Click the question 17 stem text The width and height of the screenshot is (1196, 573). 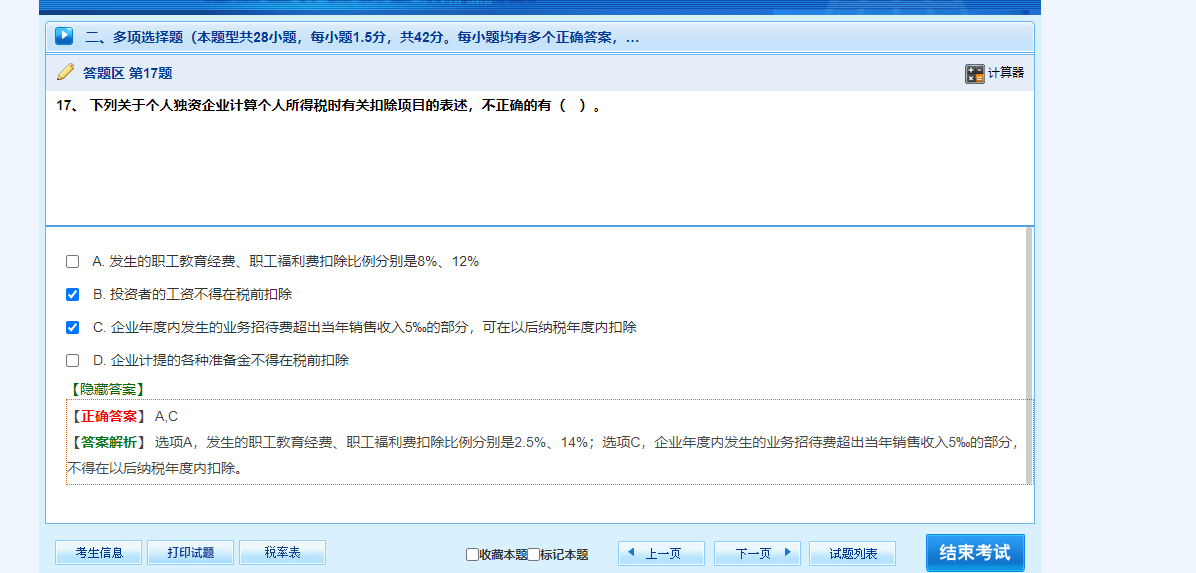(330, 106)
